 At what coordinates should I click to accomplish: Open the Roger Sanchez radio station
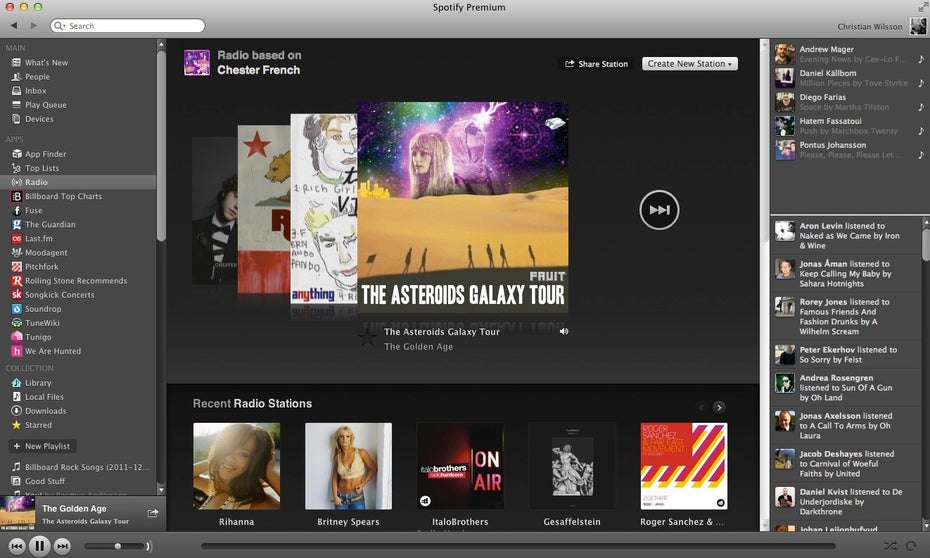(x=684, y=466)
